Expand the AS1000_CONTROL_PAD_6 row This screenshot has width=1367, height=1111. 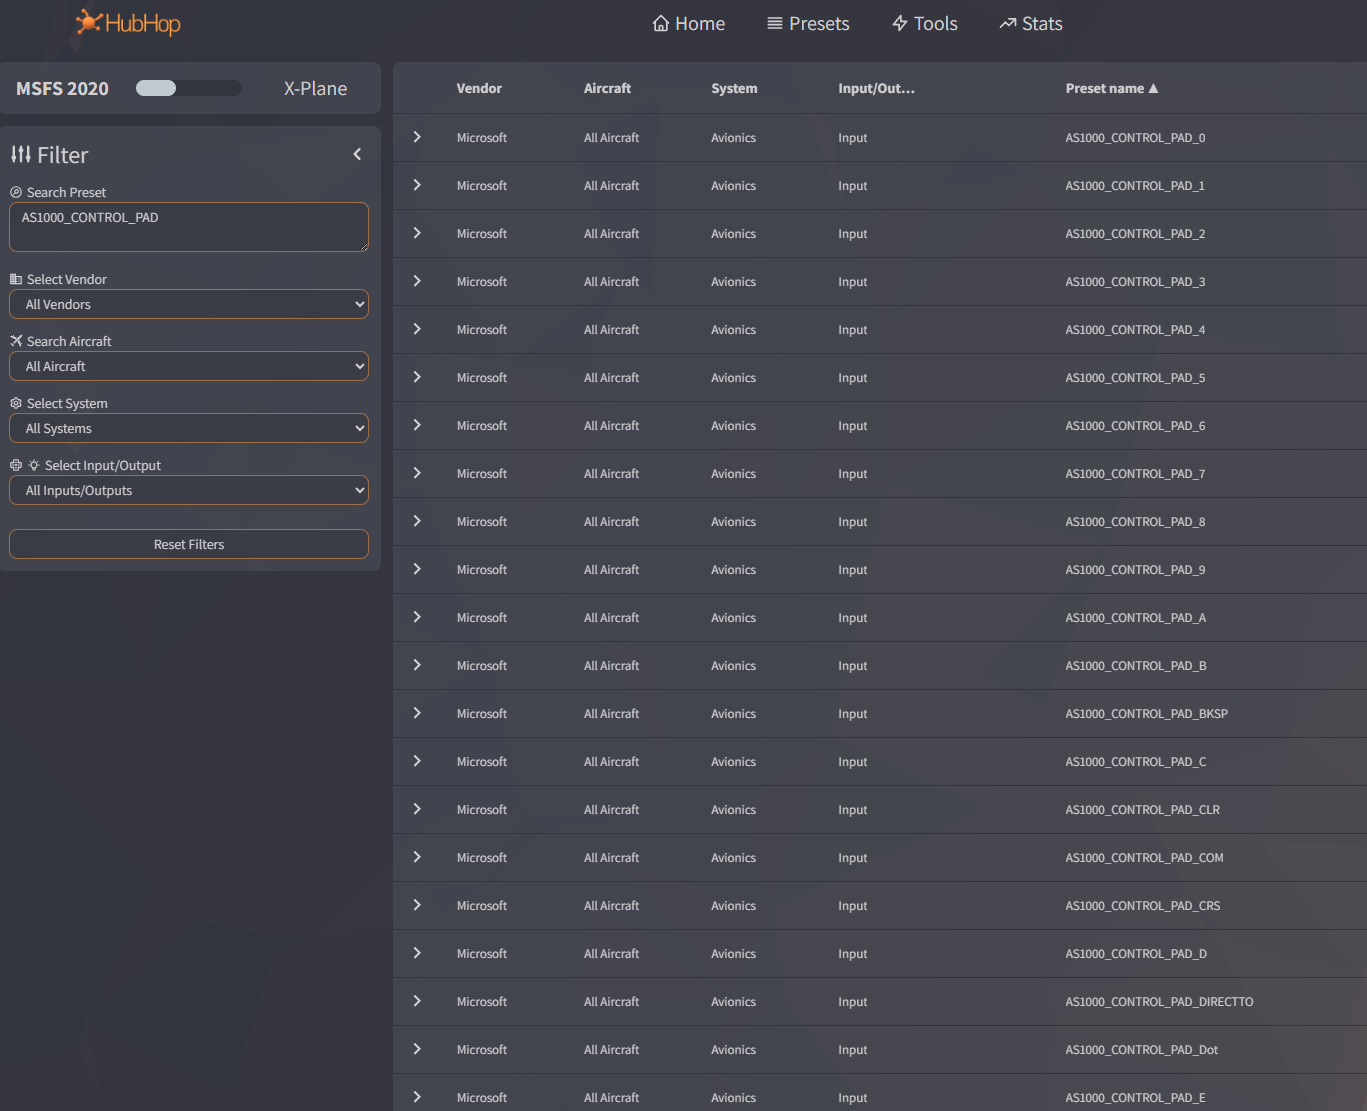tap(417, 425)
